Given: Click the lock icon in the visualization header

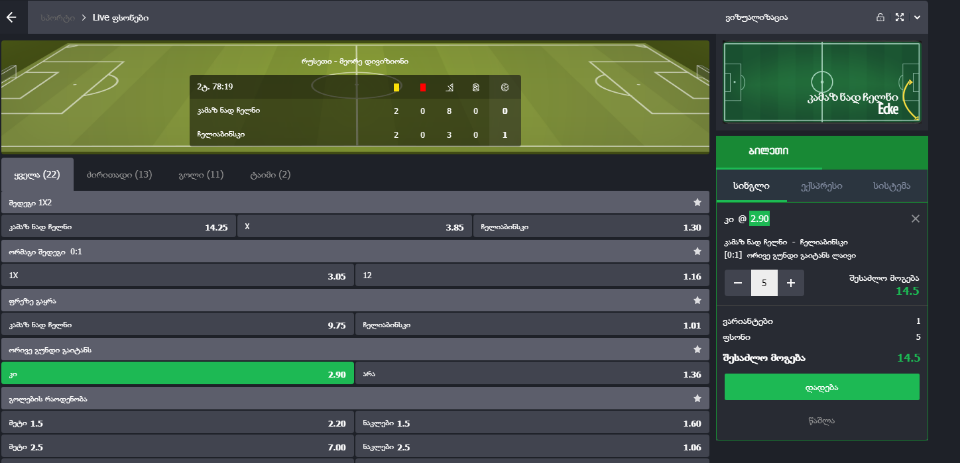Looking at the screenshot, I should pyautogui.click(x=880, y=18).
